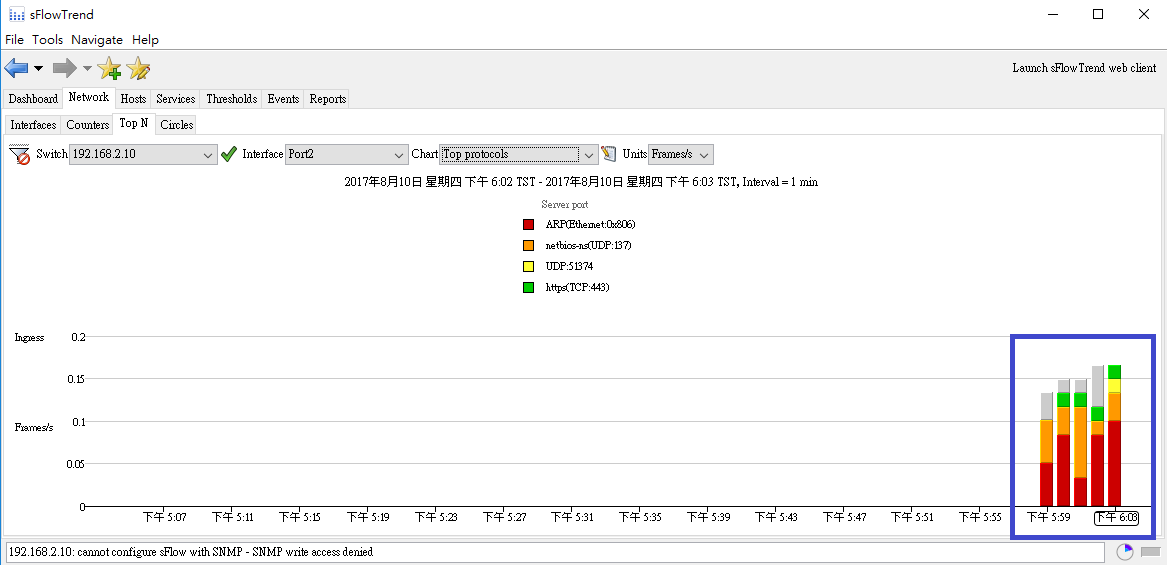The width and height of the screenshot is (1167, 565).
Task: Switch to the Interfaces sub-tab
Action: point(33,125)
